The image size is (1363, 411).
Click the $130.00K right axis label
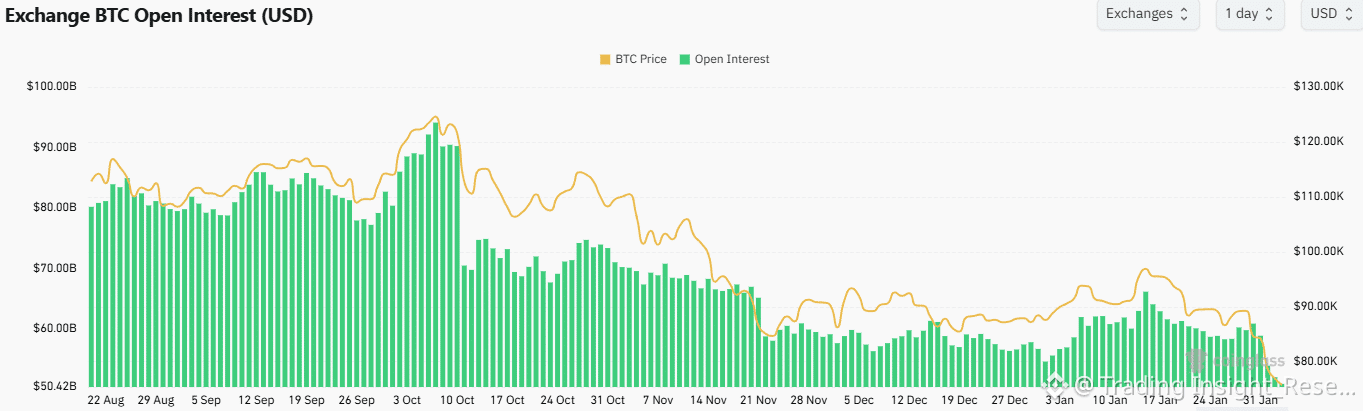coord(1317,87)
